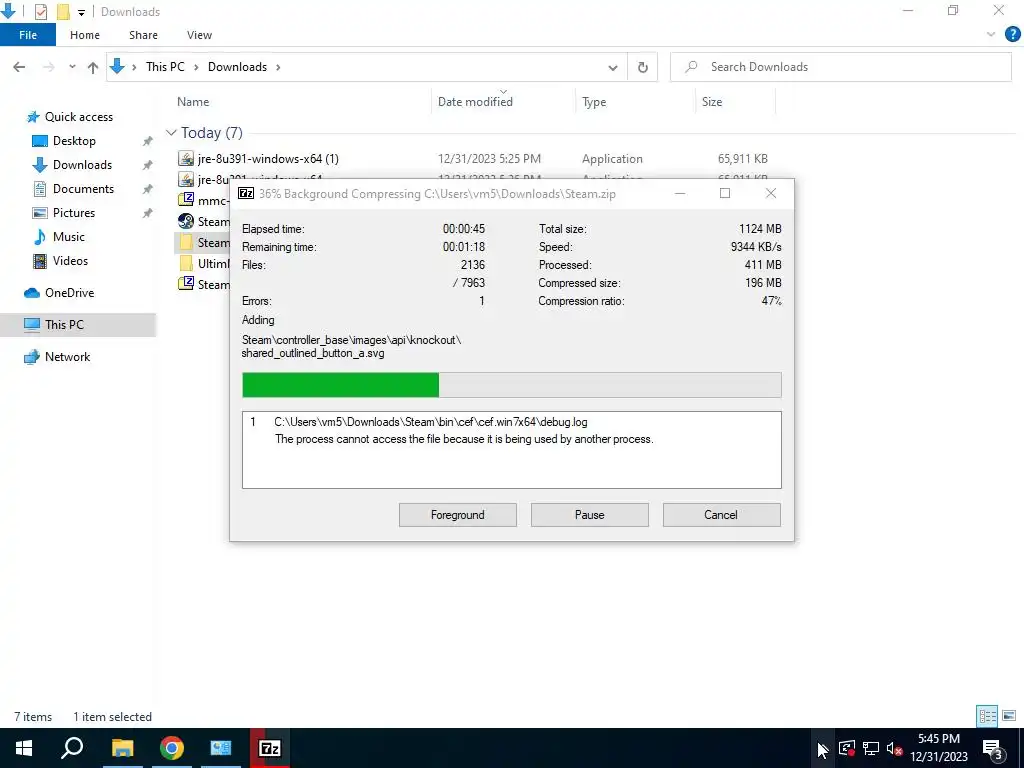Screen dimensions: 1024x768
Task: Go back in File Explorer
Action: 19,67
